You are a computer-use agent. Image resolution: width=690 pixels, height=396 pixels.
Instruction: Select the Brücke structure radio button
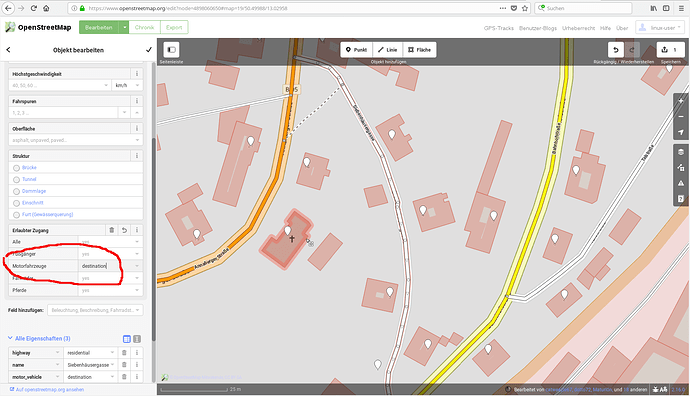pyautogui.click(x=16, y=168)
